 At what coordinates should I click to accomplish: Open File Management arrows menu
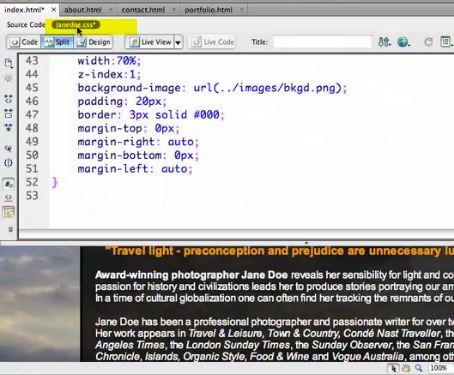[x=384, y=42]
